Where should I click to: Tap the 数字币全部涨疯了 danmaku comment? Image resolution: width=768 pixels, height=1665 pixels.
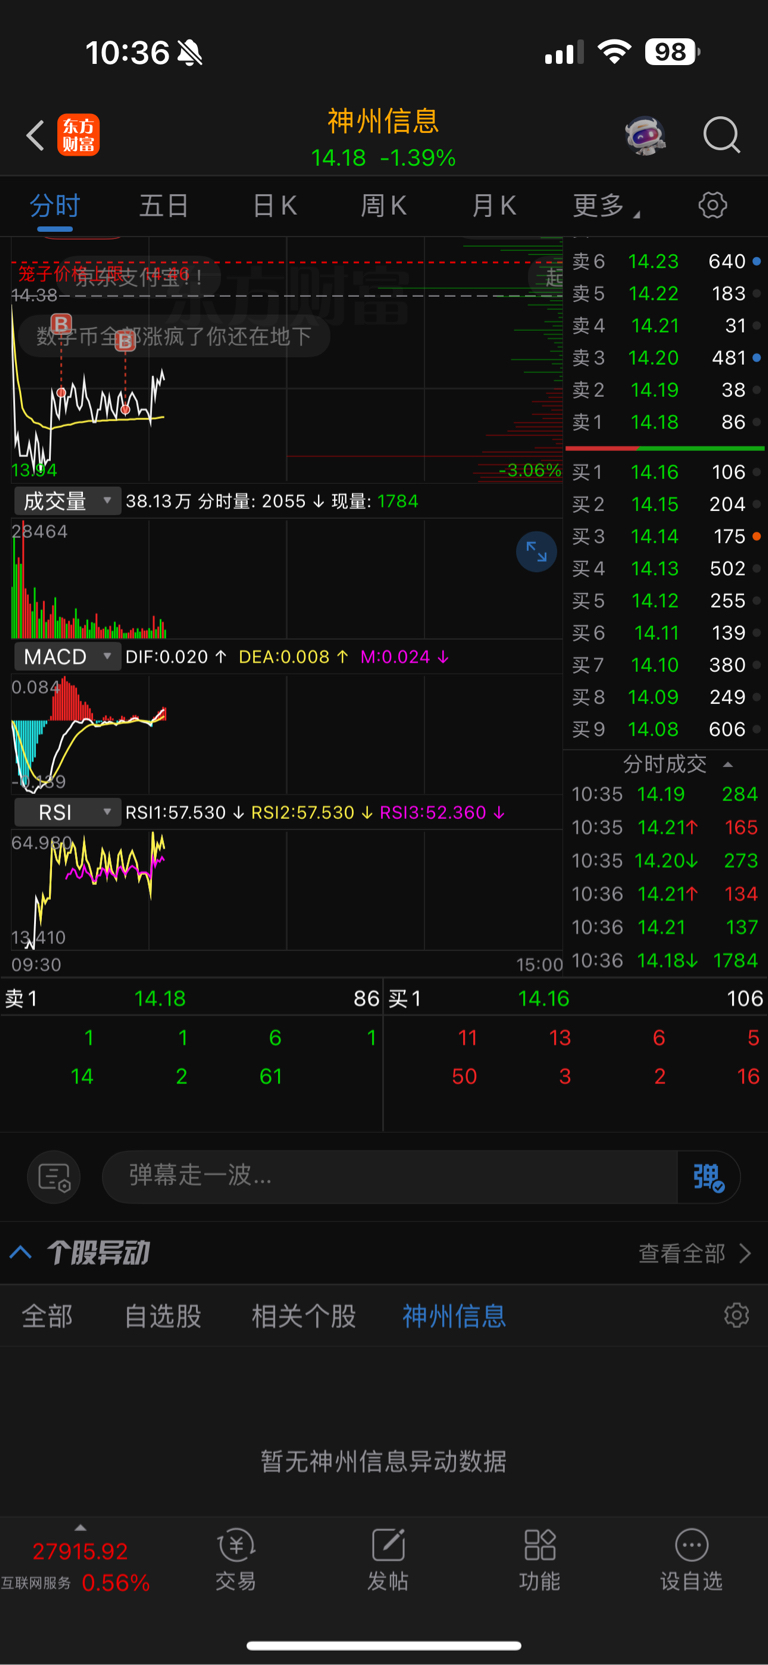pos(174,336)
